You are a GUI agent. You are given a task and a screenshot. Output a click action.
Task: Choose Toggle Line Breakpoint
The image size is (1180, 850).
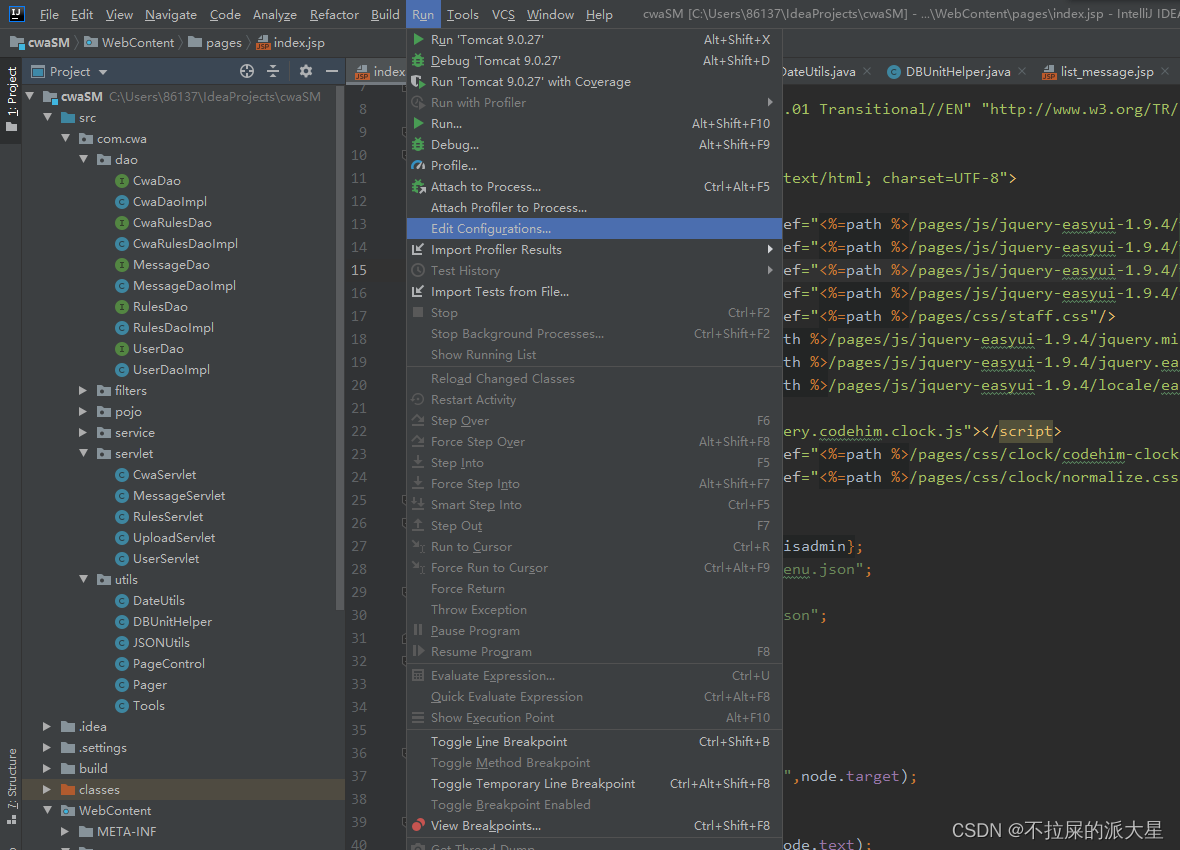coord(595,742)
